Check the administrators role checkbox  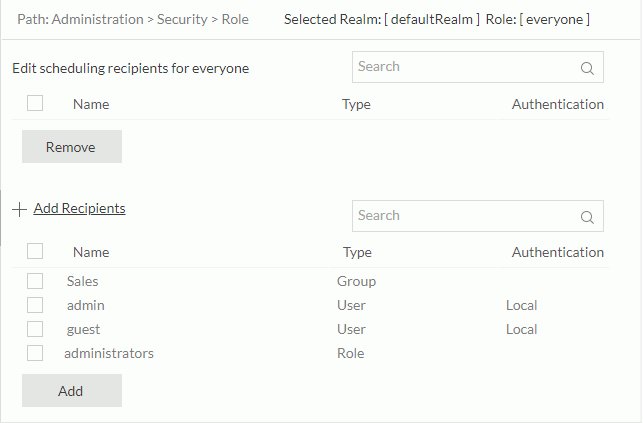(x=35, y=353)
